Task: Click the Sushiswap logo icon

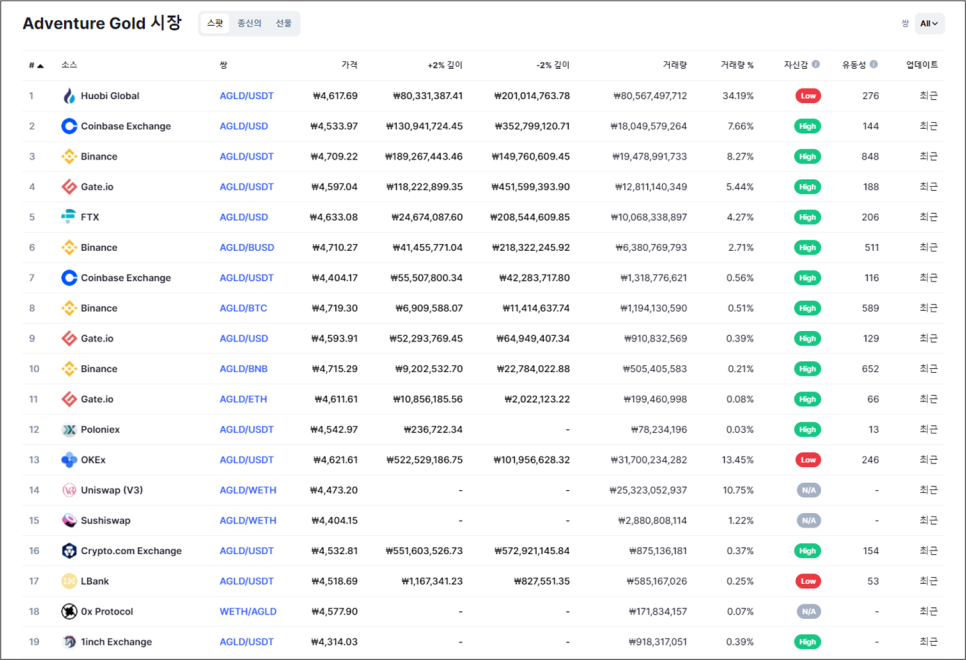Action: (x=69, y=520)
